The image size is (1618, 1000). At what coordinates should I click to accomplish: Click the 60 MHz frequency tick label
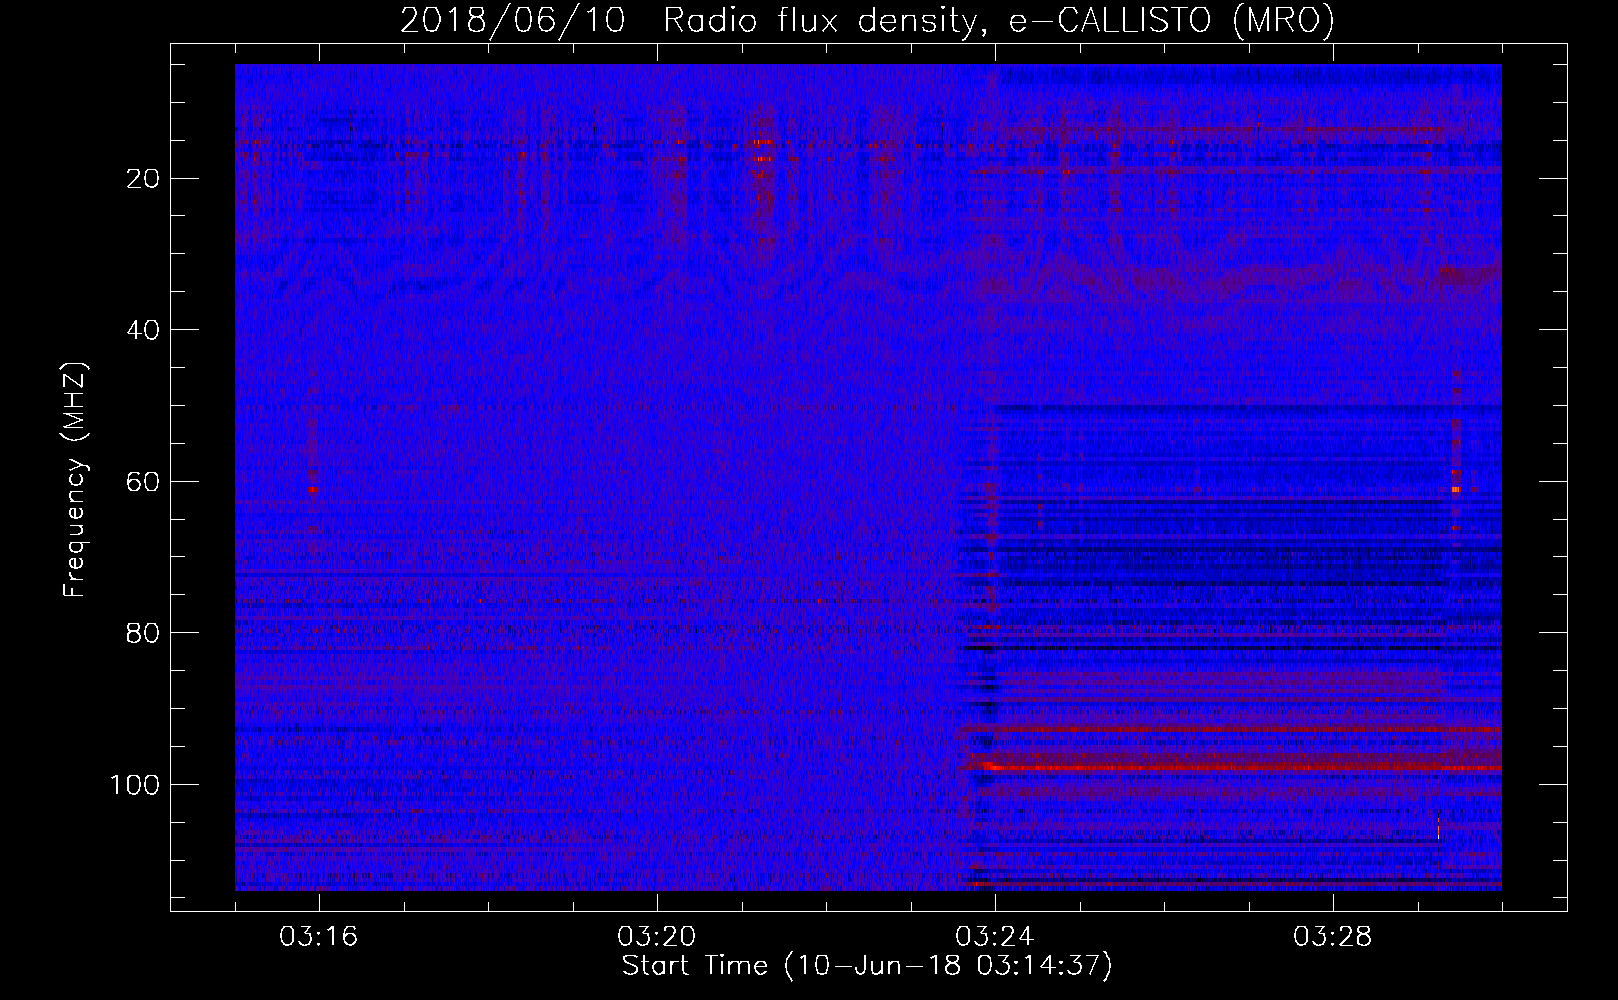click(144, 482)
